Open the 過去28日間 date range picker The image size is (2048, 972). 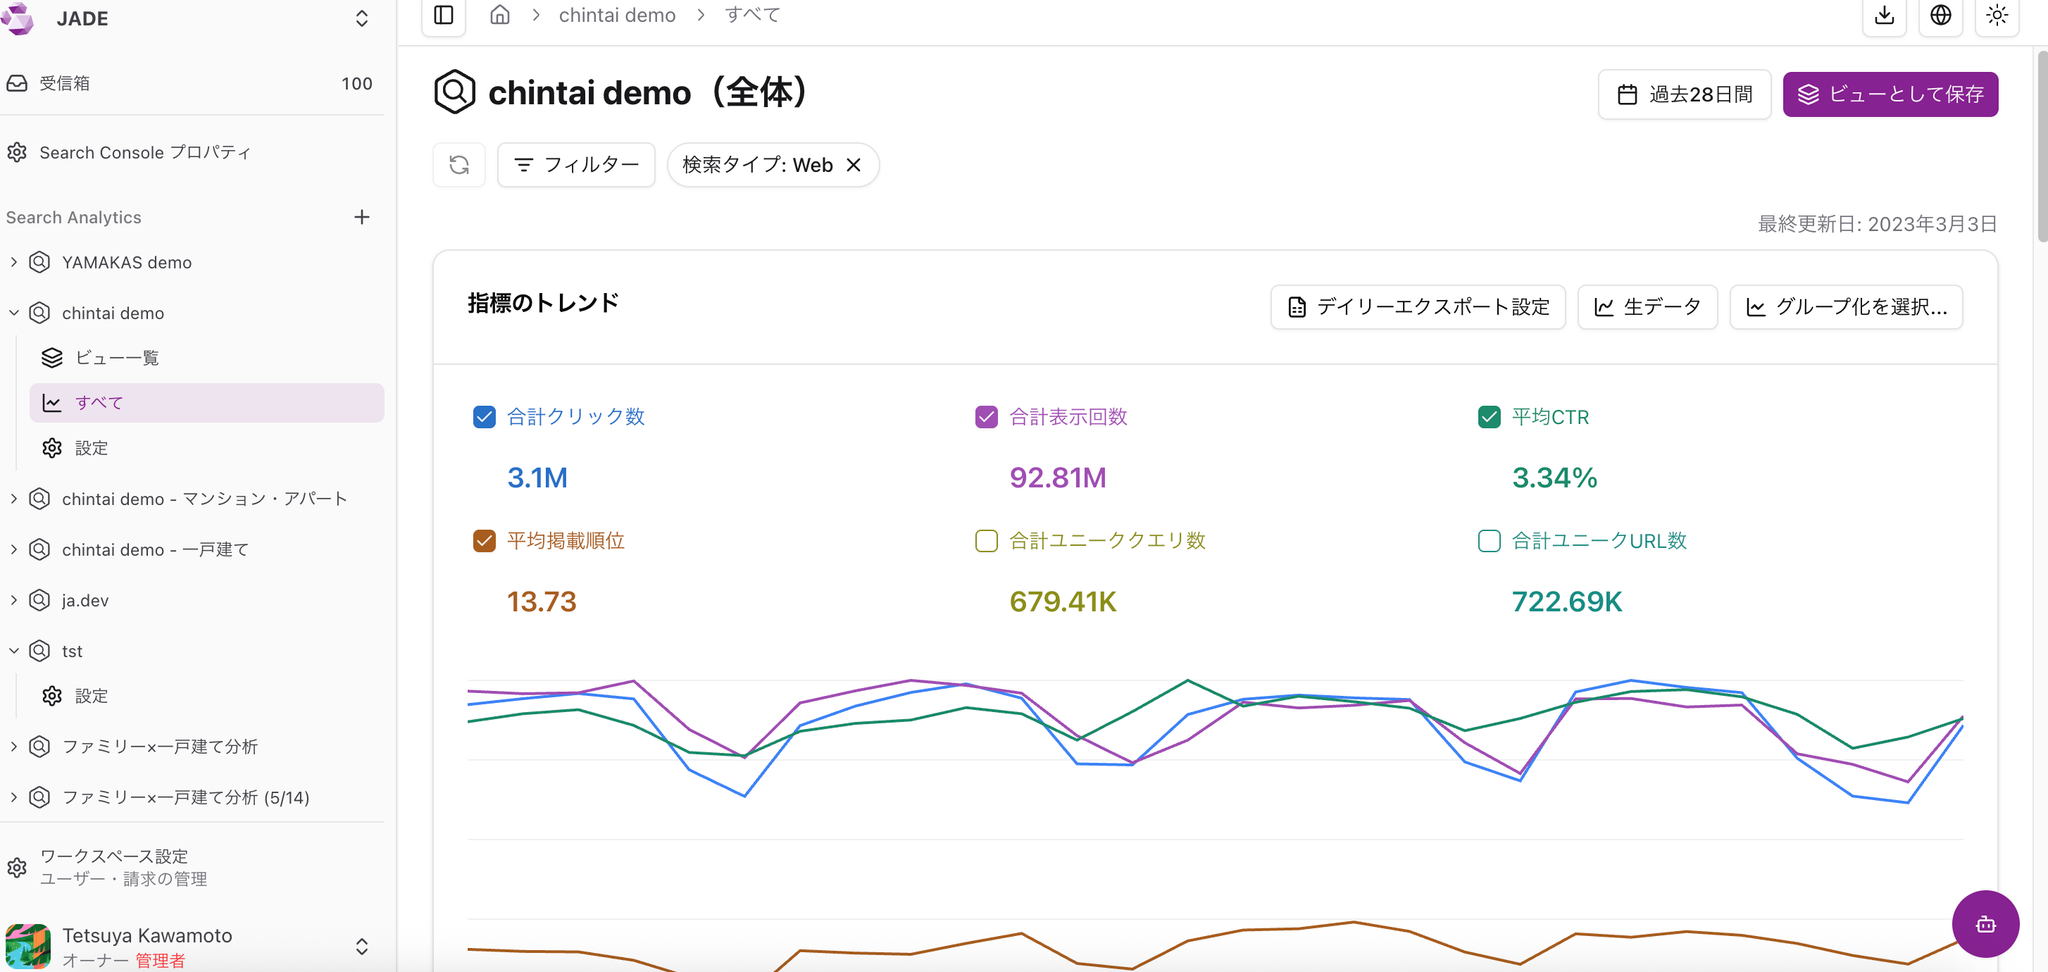pyautogui.click(x=1684, y=94)
